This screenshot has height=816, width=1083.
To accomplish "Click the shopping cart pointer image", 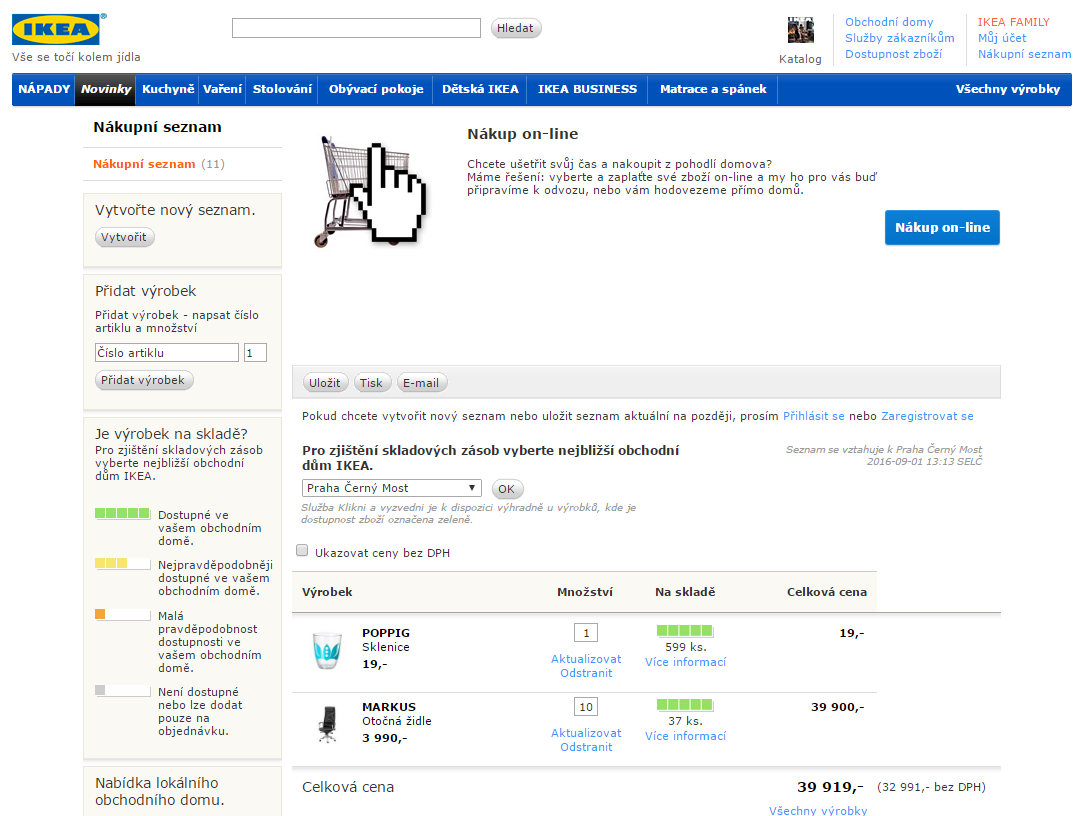I will (371, 191).
